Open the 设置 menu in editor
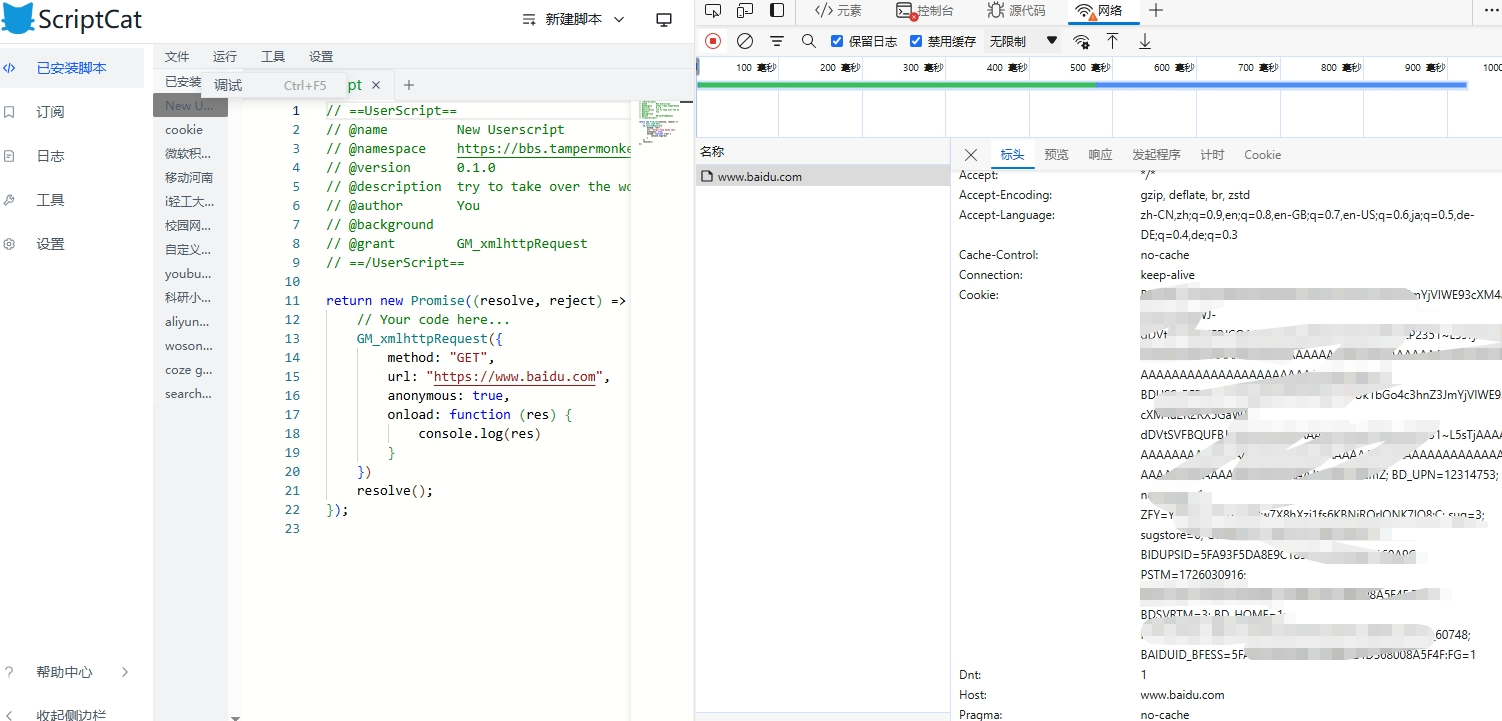 pyautogui.click(x=321, y=57)
